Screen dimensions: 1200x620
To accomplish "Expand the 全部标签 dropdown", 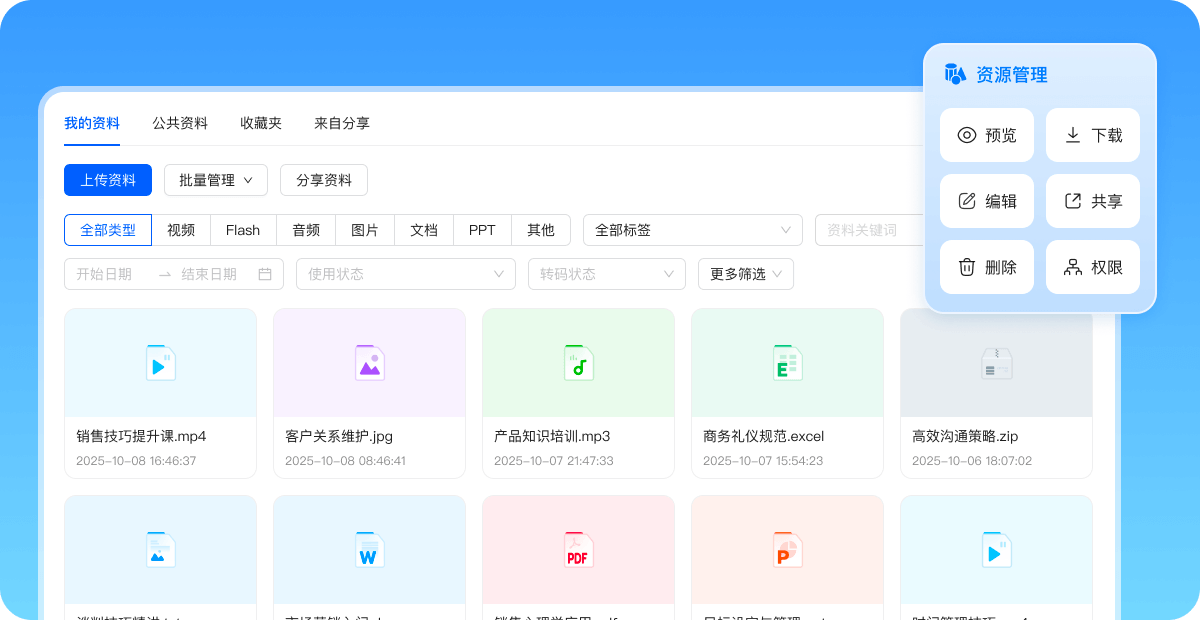I will (x=692, y=230).
